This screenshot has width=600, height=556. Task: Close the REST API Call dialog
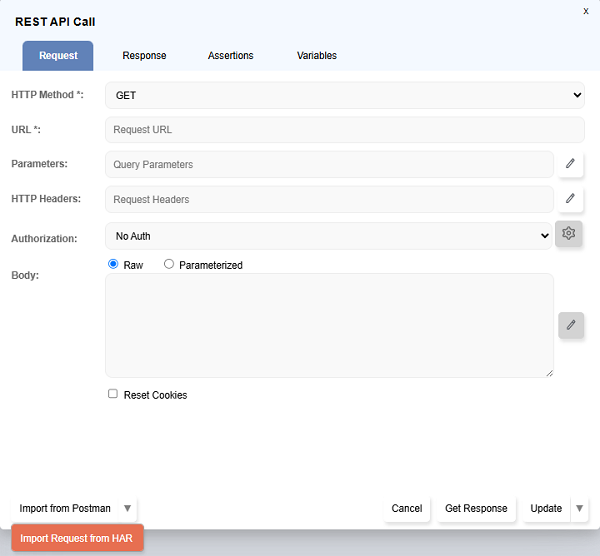(586, 10)
